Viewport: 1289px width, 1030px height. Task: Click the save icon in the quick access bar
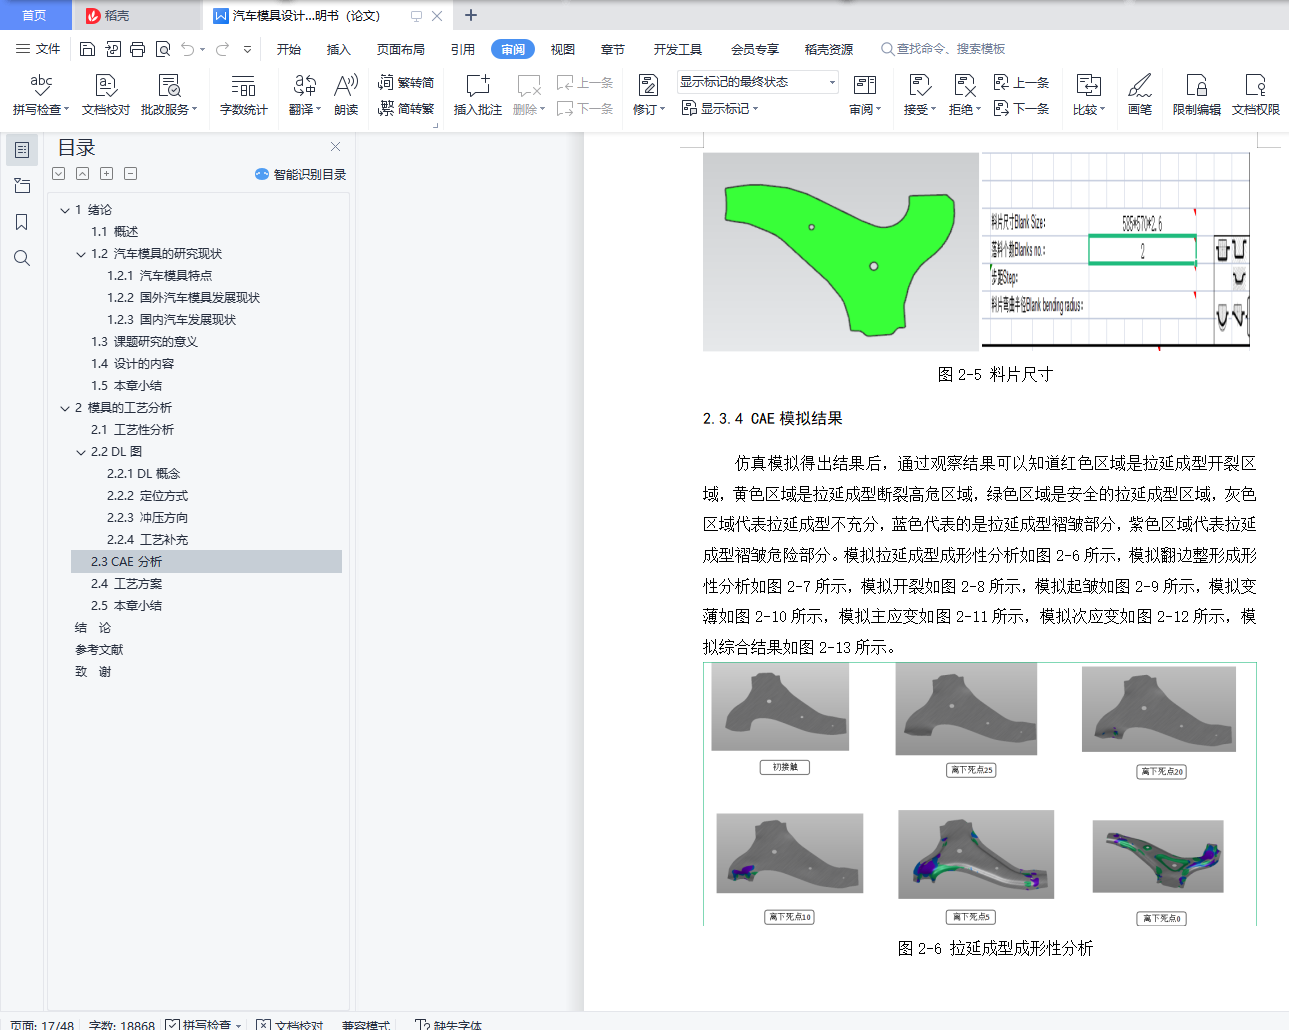[87, 49]
